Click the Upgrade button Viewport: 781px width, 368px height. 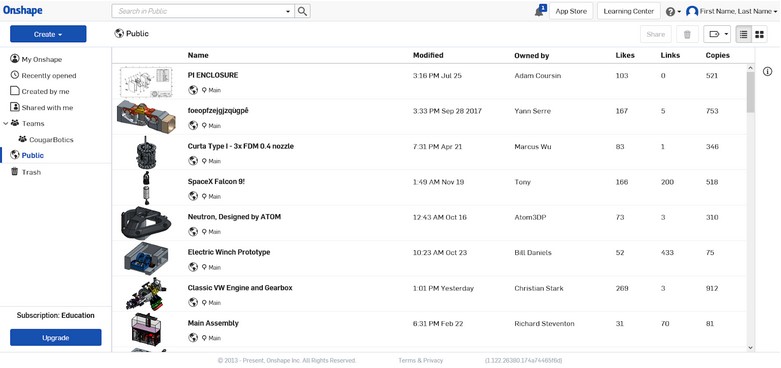click(x=55, y=337)
